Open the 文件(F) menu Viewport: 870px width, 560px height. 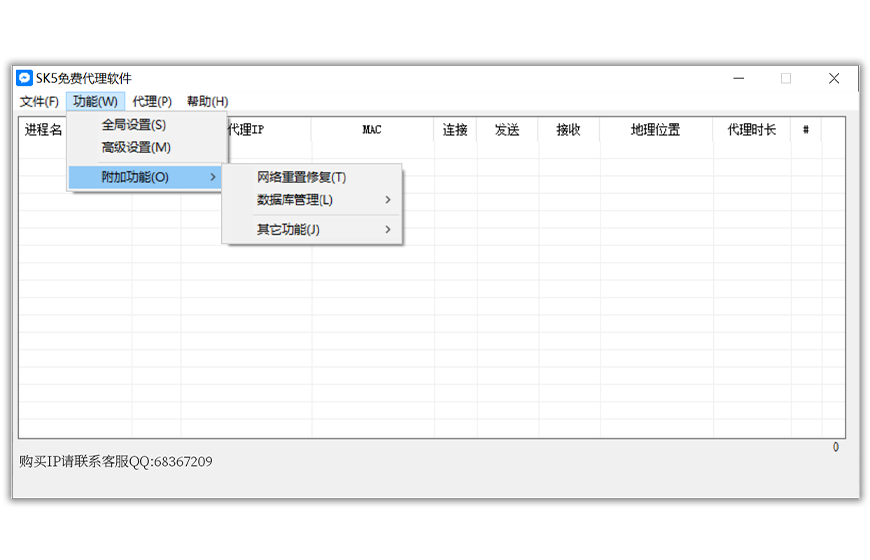pyautogui.click(x=39, y=101)
